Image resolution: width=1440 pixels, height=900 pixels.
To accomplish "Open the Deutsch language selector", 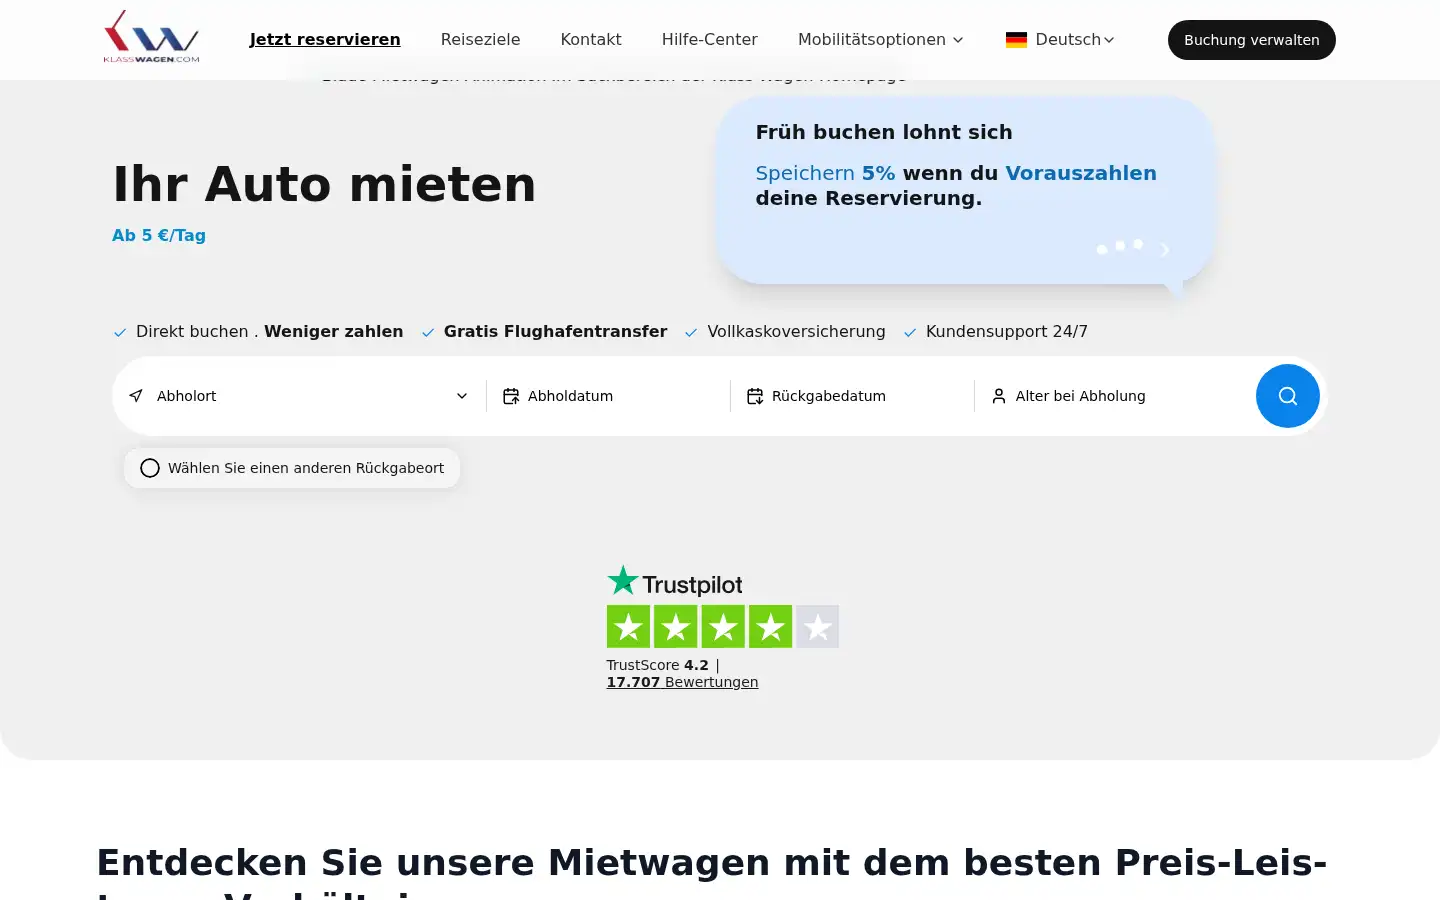I will point(1060,40).
